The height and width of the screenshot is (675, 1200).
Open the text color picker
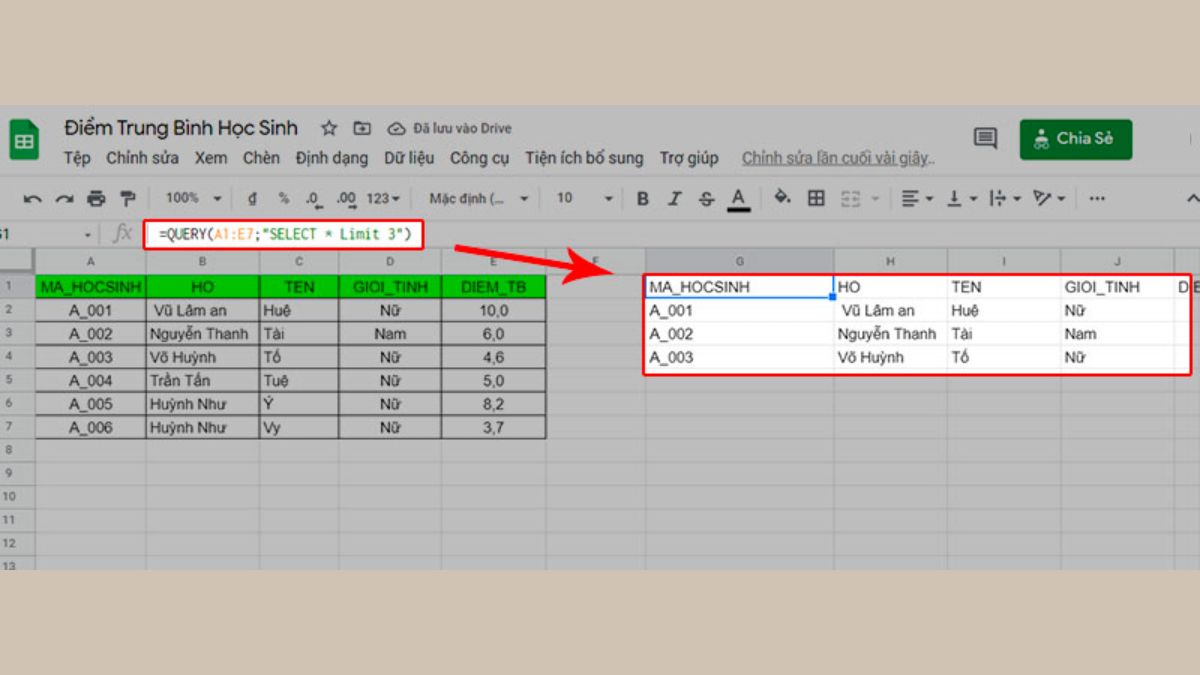738,198
